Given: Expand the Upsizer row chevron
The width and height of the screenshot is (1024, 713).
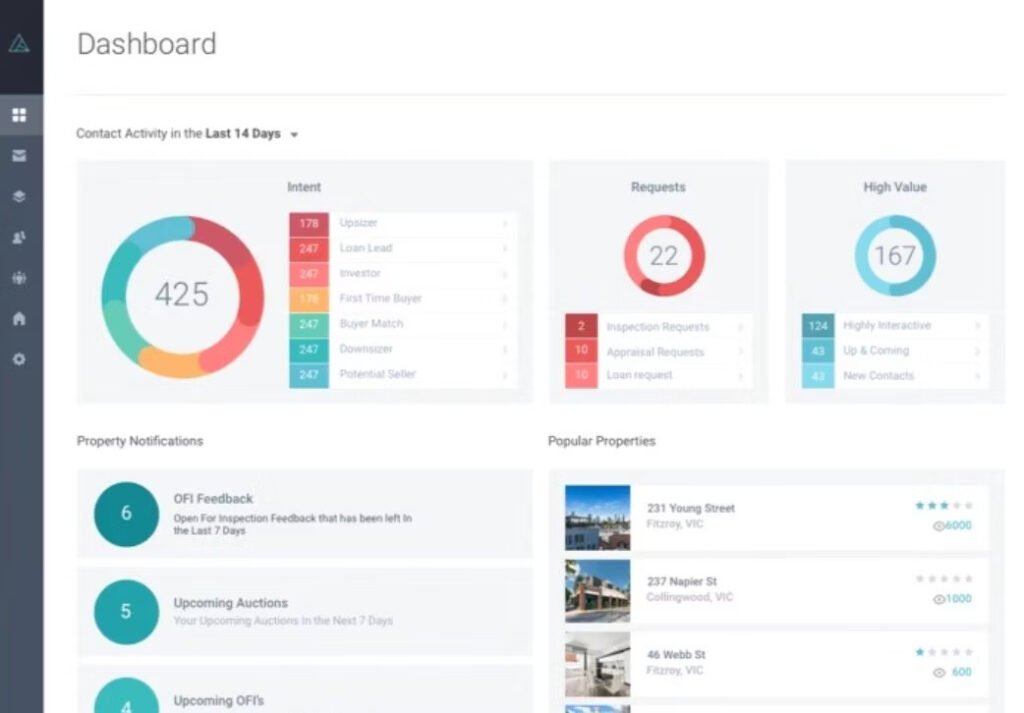Looking at the screenshot, I should click(504, 223).
